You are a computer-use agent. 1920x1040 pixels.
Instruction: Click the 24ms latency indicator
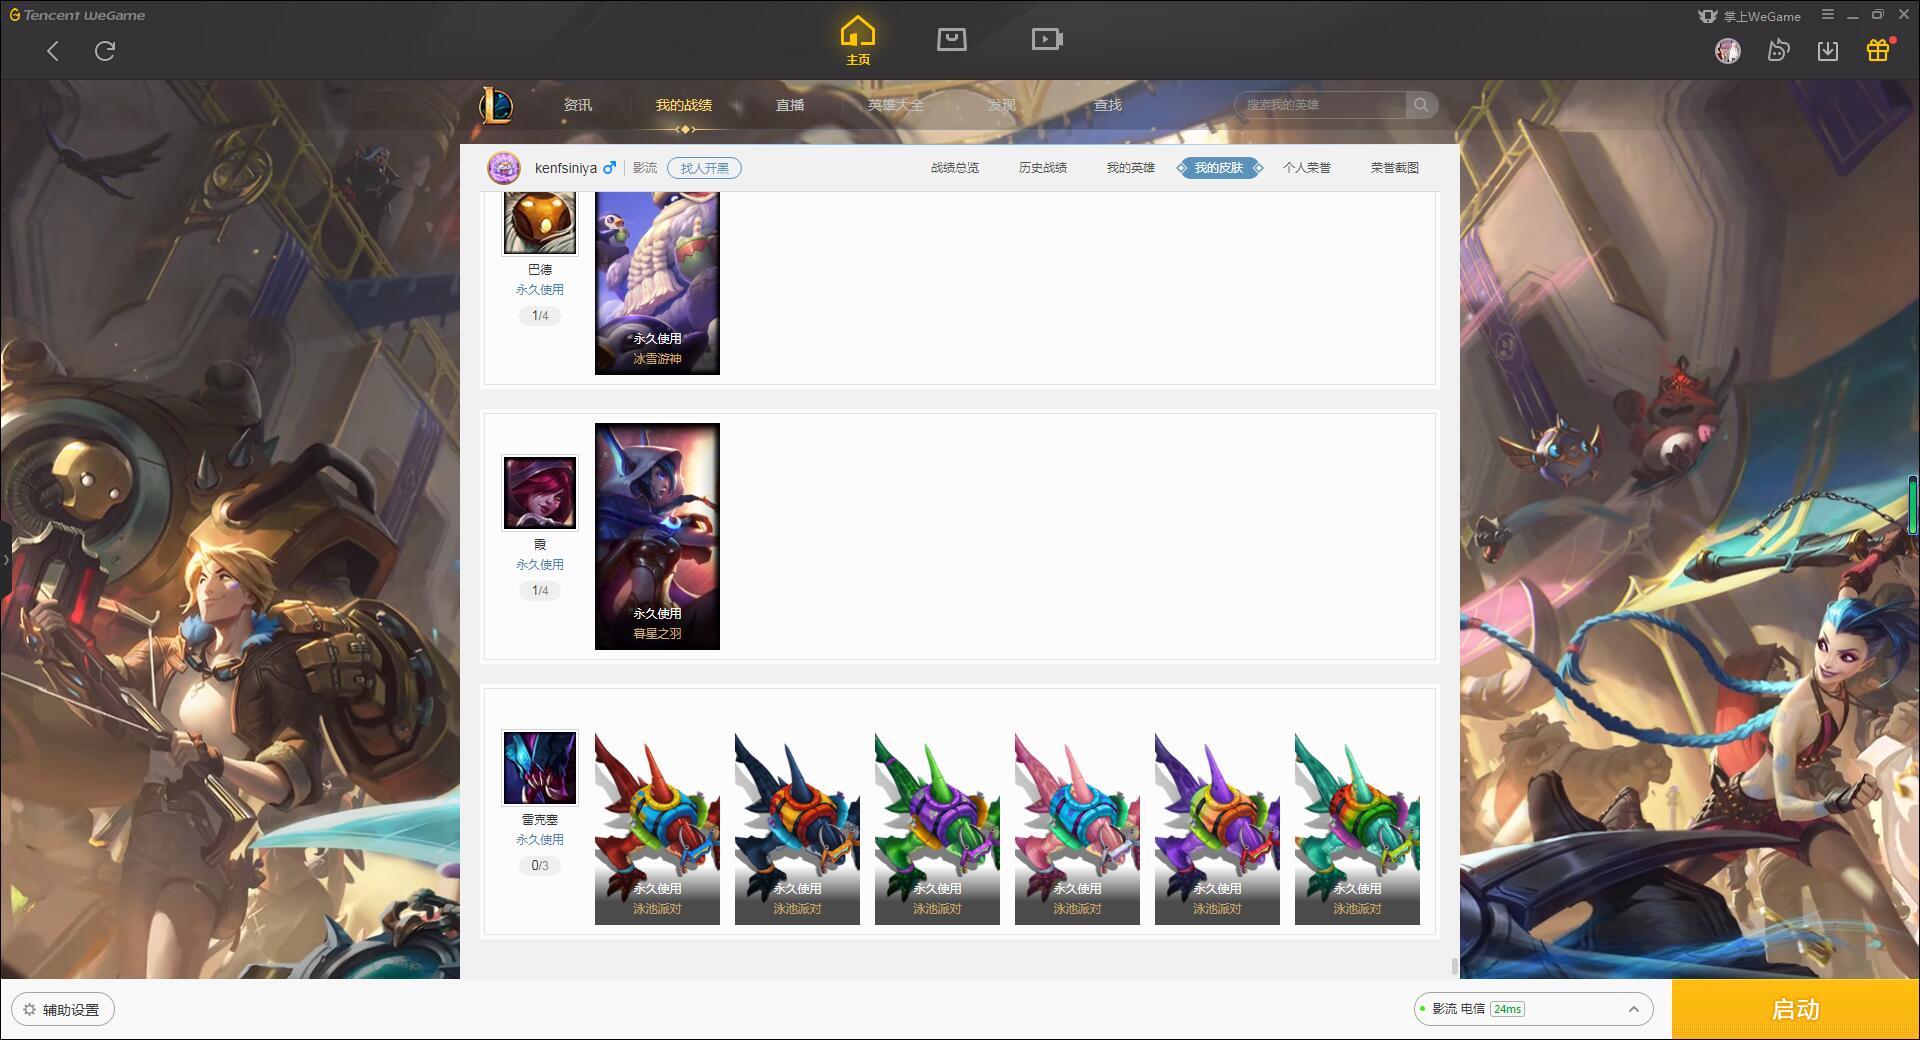click(x=1507, y=1009)
